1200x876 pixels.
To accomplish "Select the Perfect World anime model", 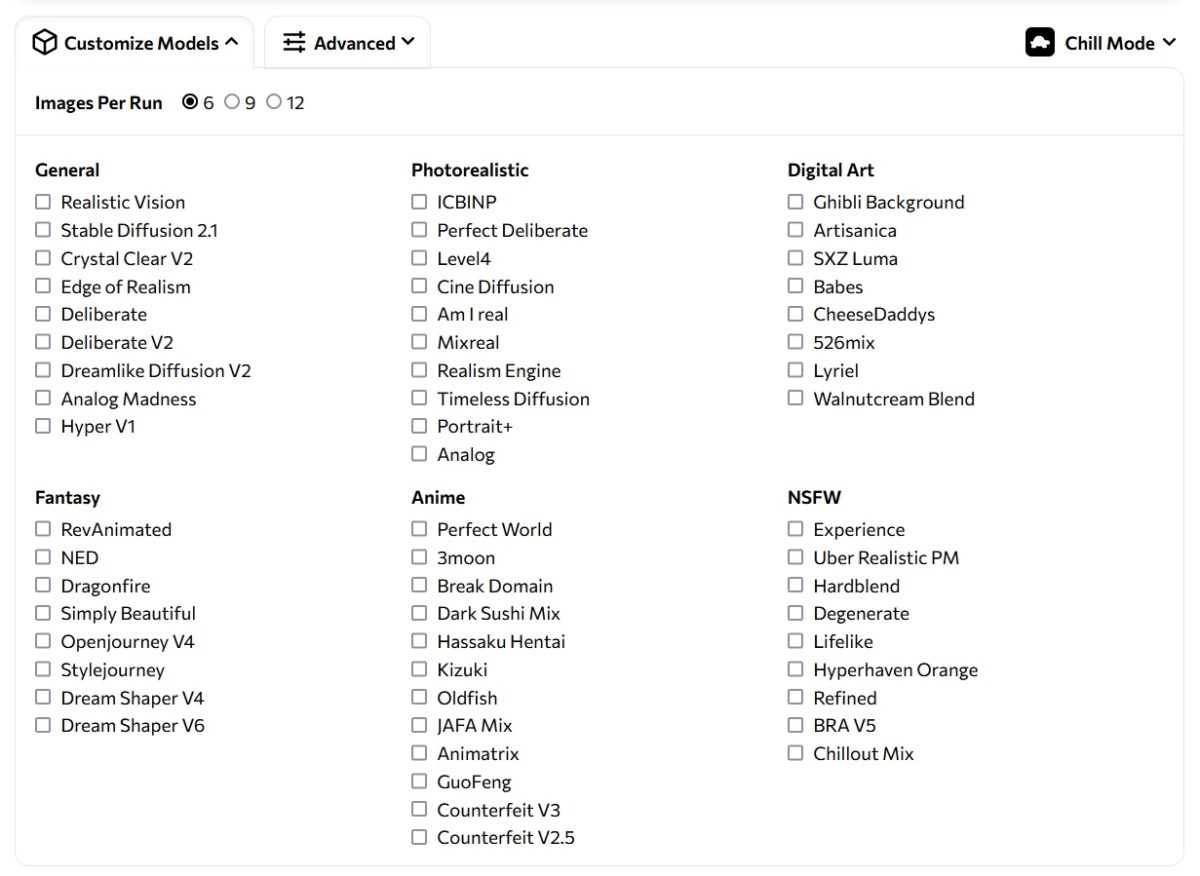I will (x=419, y=529).
